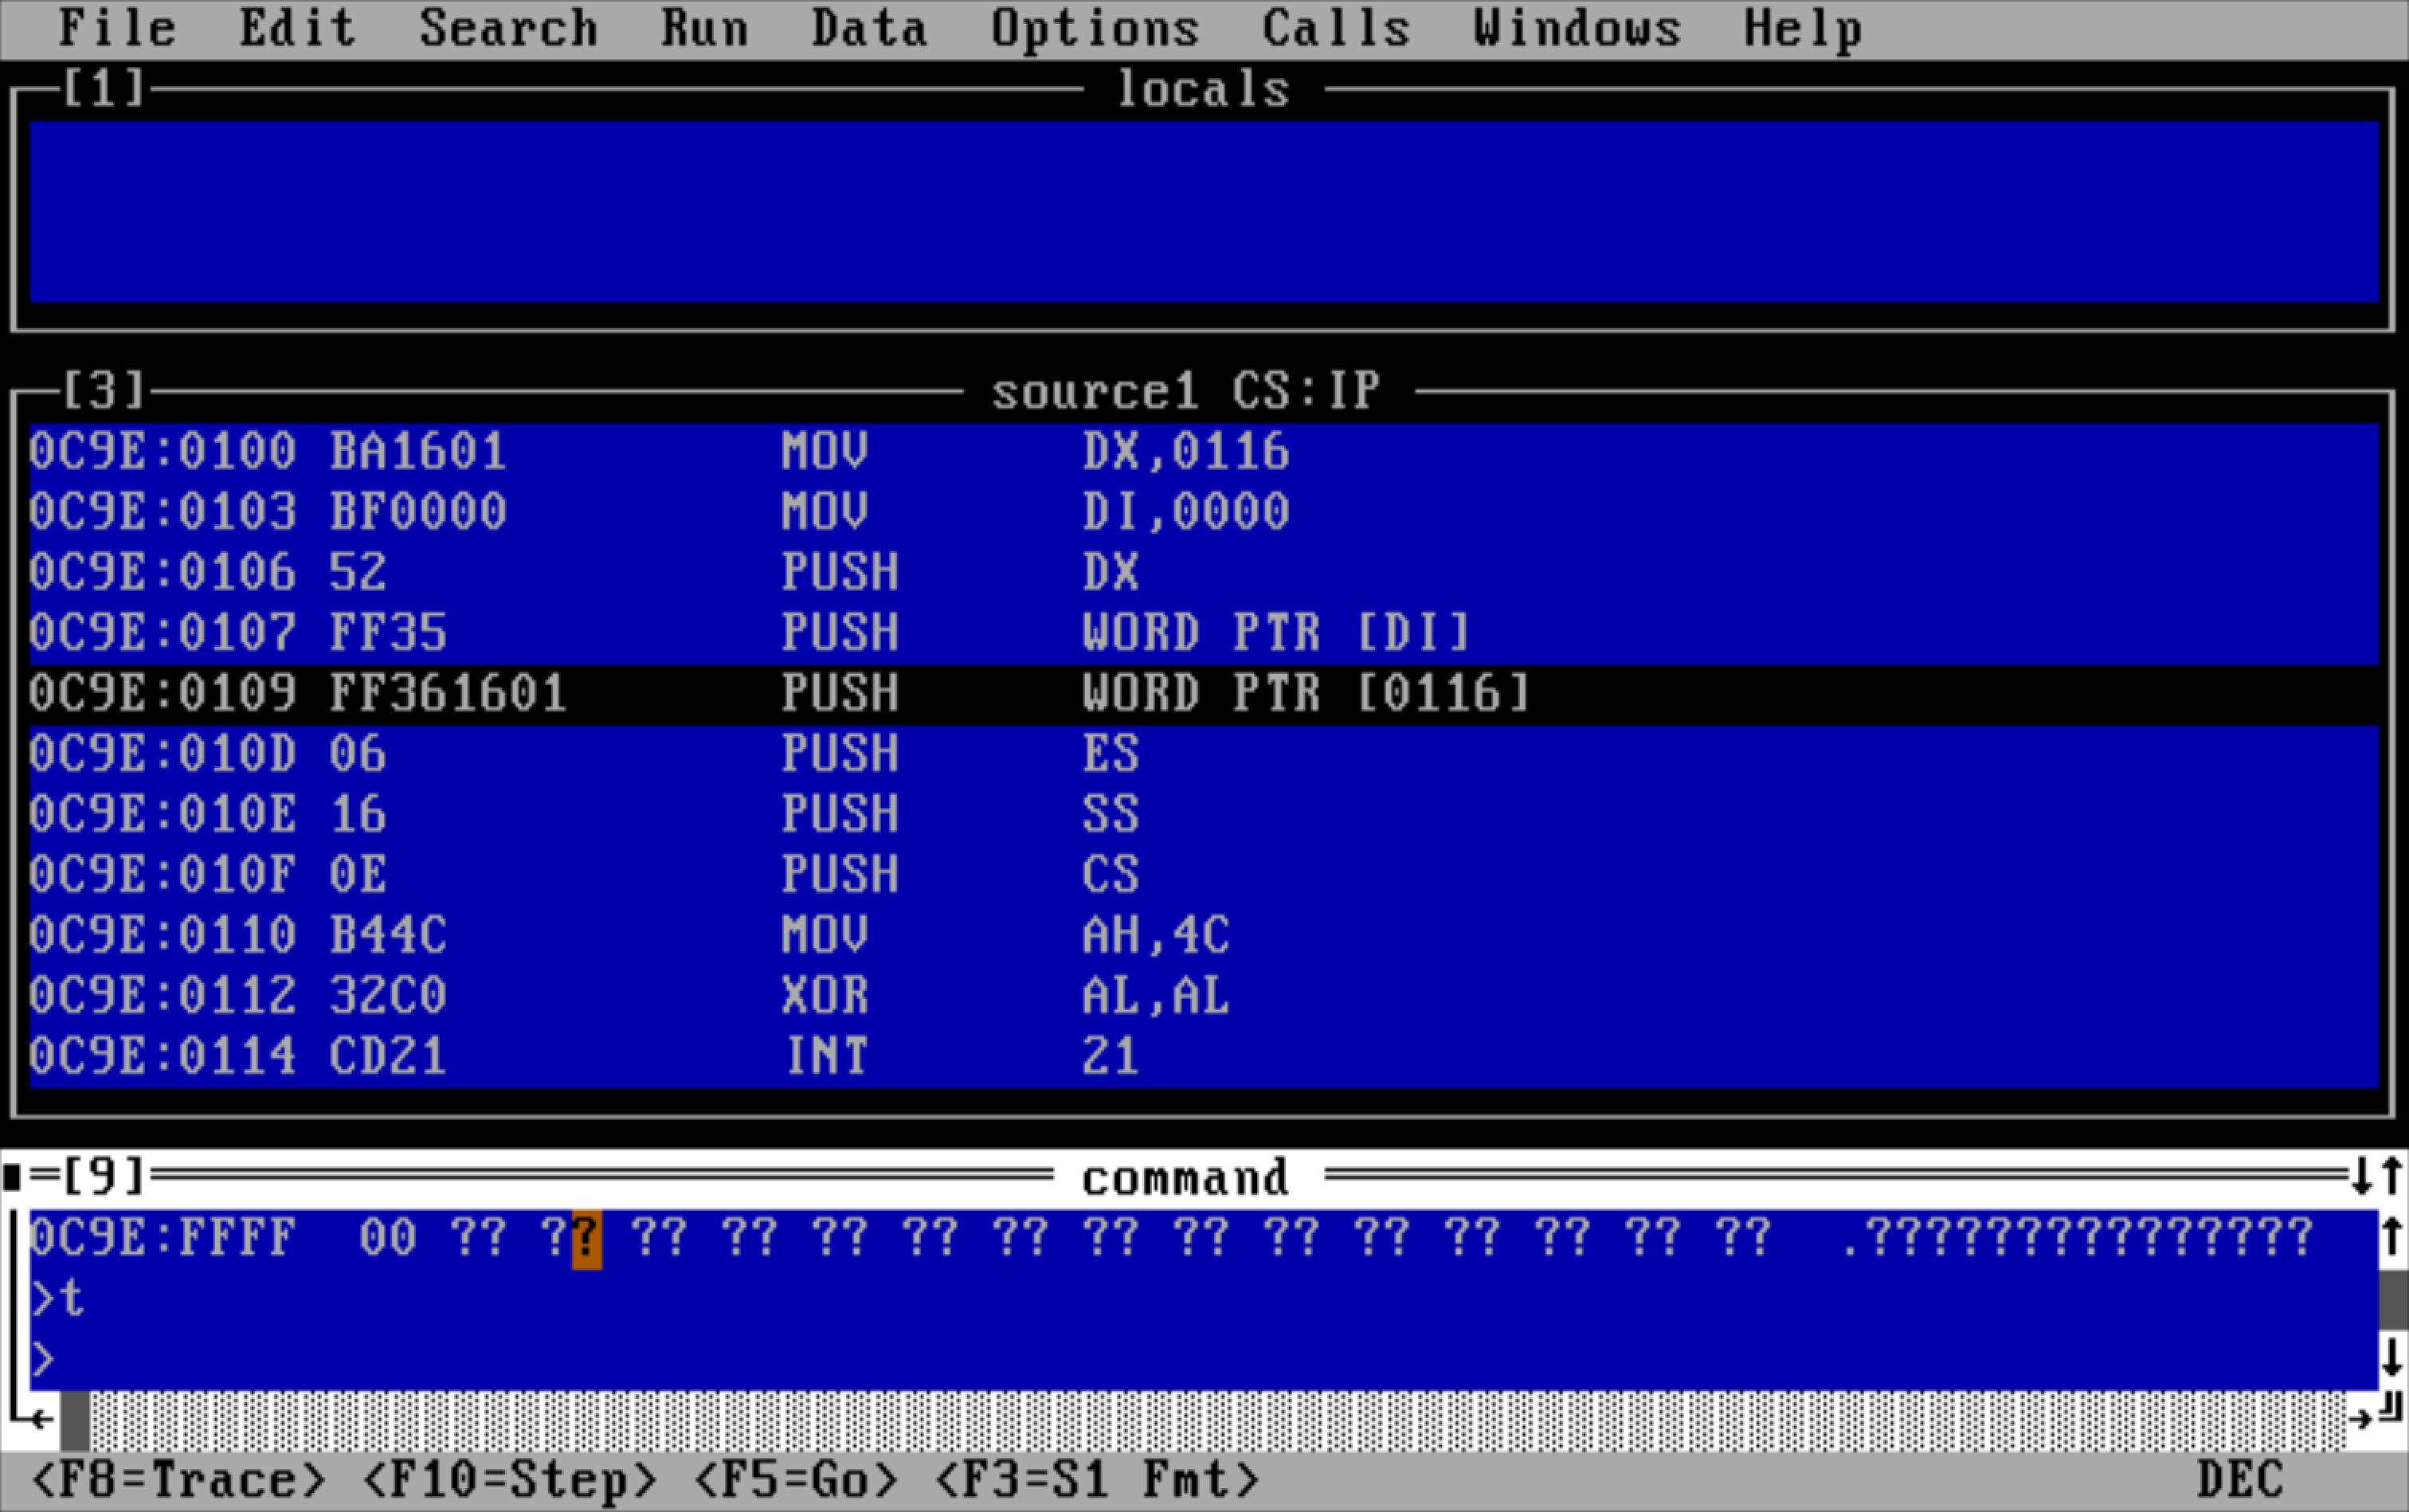The image size is (2409, 1512).
Task: Select line 0C9E:0106 PUSH DX
Action: point(1204,573)
